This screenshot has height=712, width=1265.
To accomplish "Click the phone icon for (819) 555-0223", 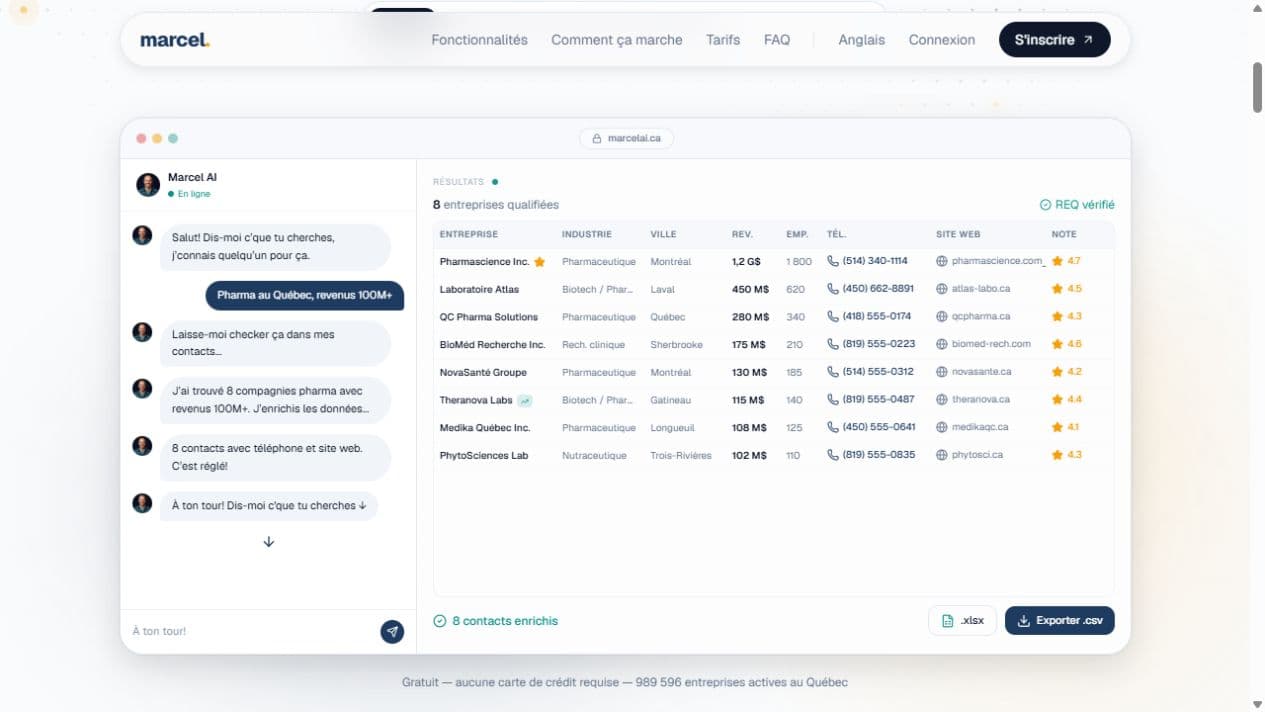I will pos(833,344).
